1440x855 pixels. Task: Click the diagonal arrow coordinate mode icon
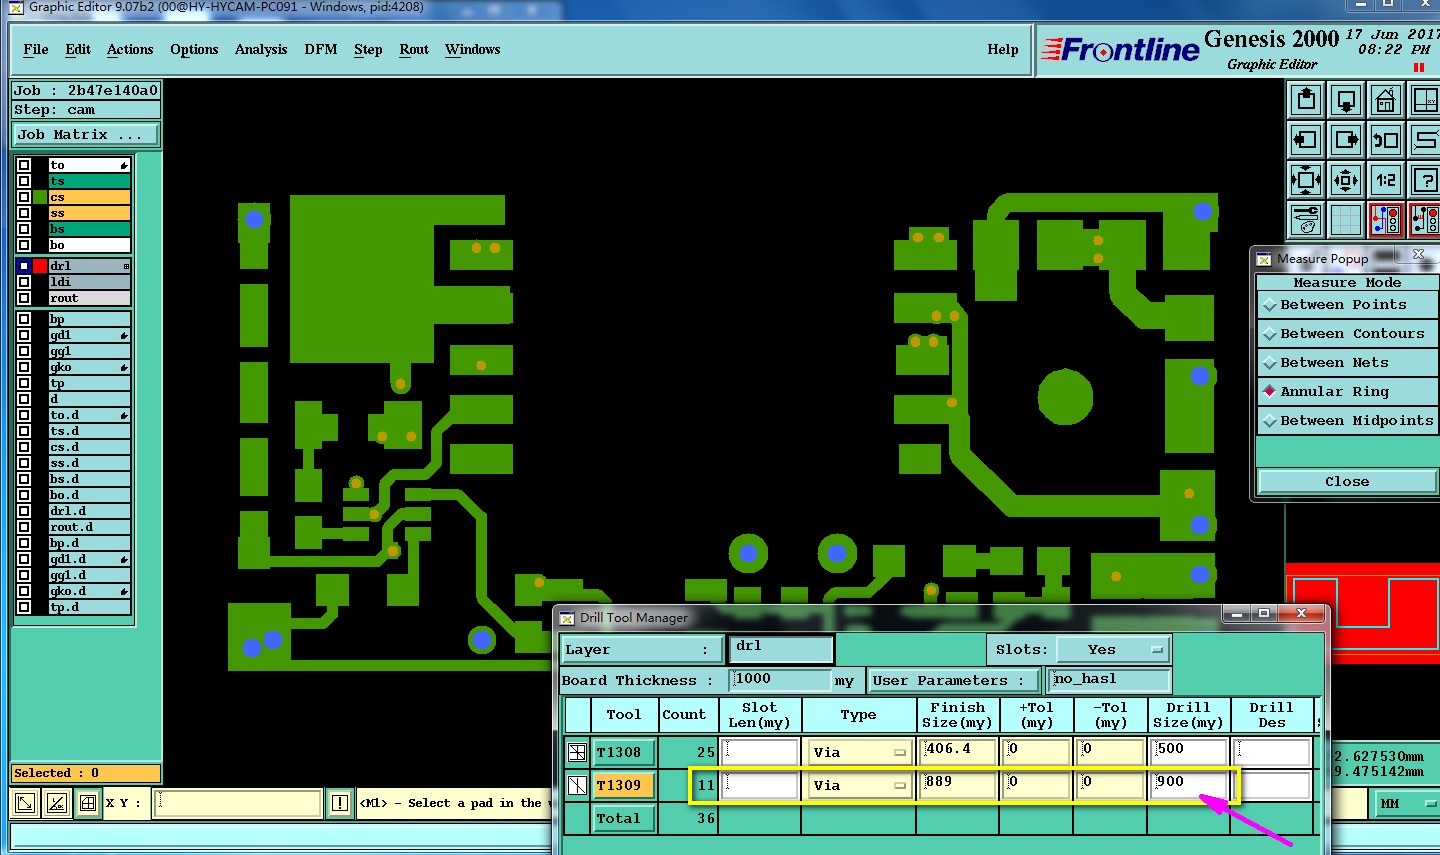coord(25,803)
